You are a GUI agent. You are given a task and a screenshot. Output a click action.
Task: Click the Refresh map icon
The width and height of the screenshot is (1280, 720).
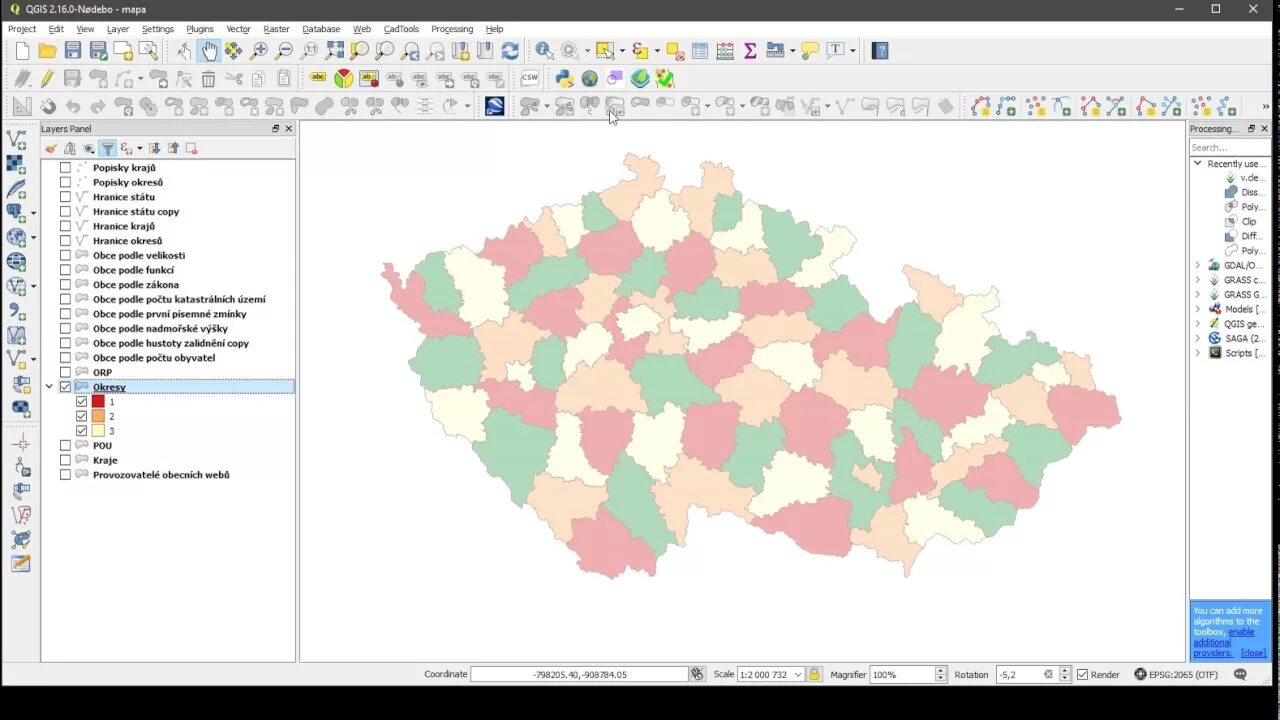tap(510, 50)
